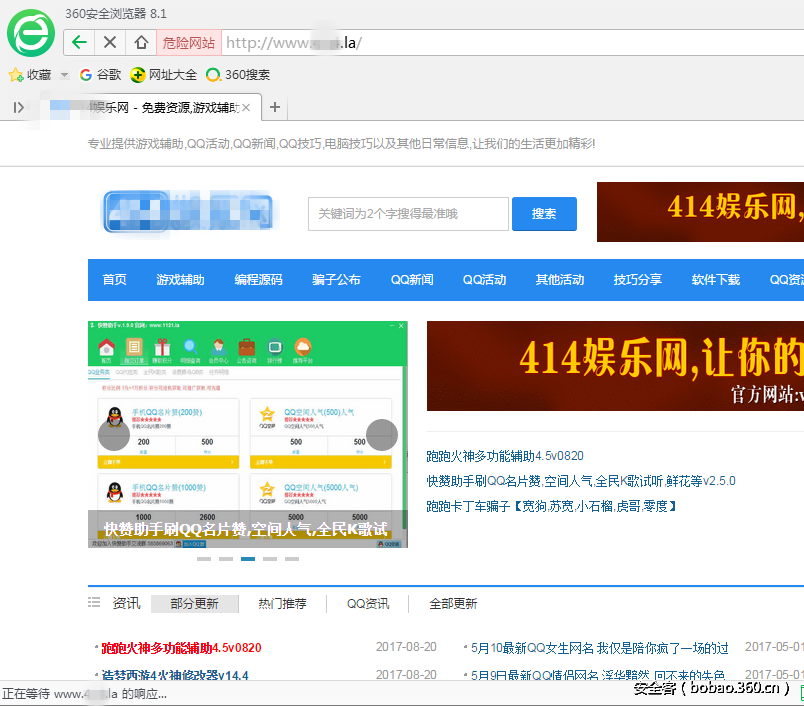Switch to the 全部更新 tab
Image resolution: width=804 pixels, height=706 pixels.
tap(452, 602)
